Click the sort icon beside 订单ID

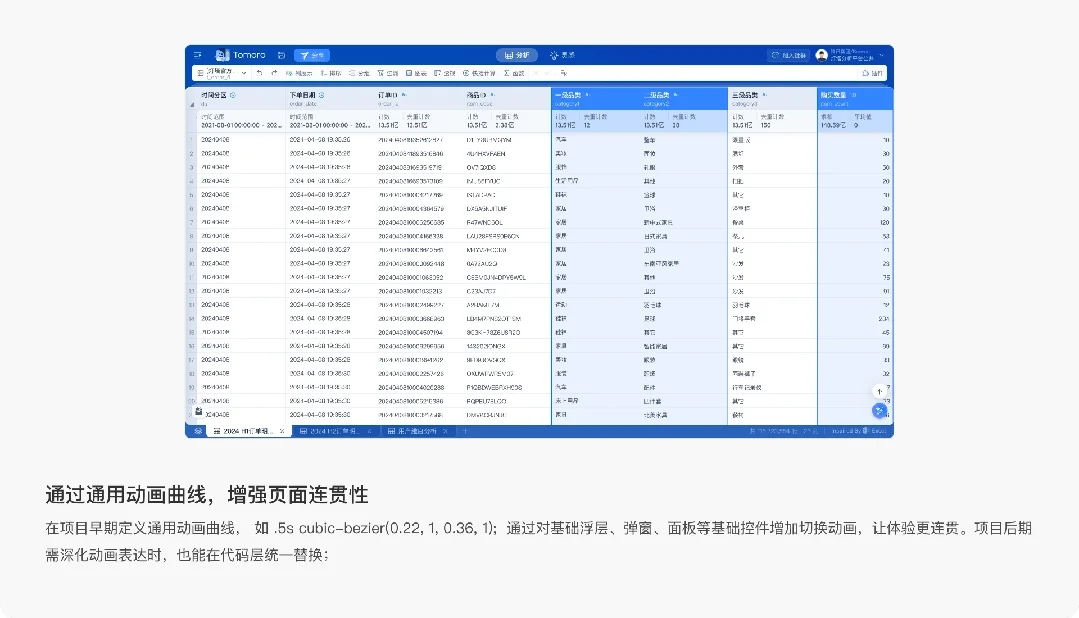(x=404, y=95)
